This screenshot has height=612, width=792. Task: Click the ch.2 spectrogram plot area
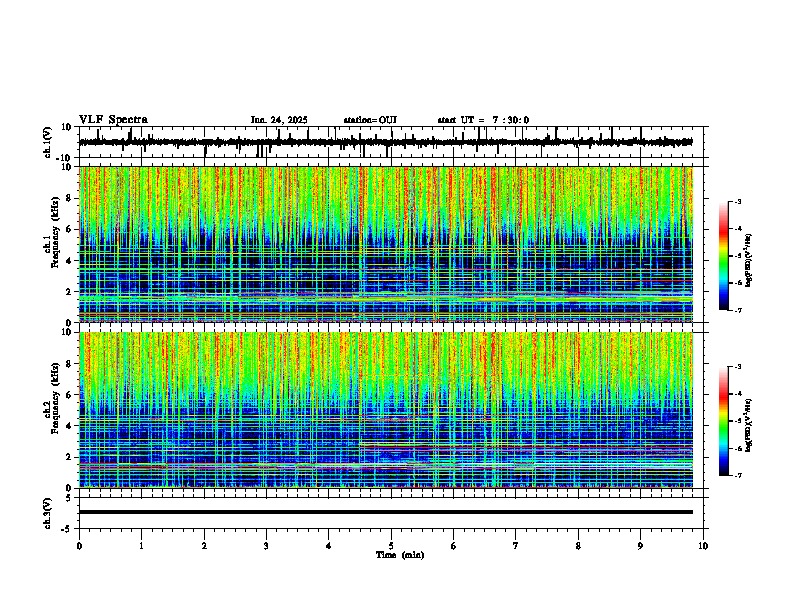[x=386, y=410]
